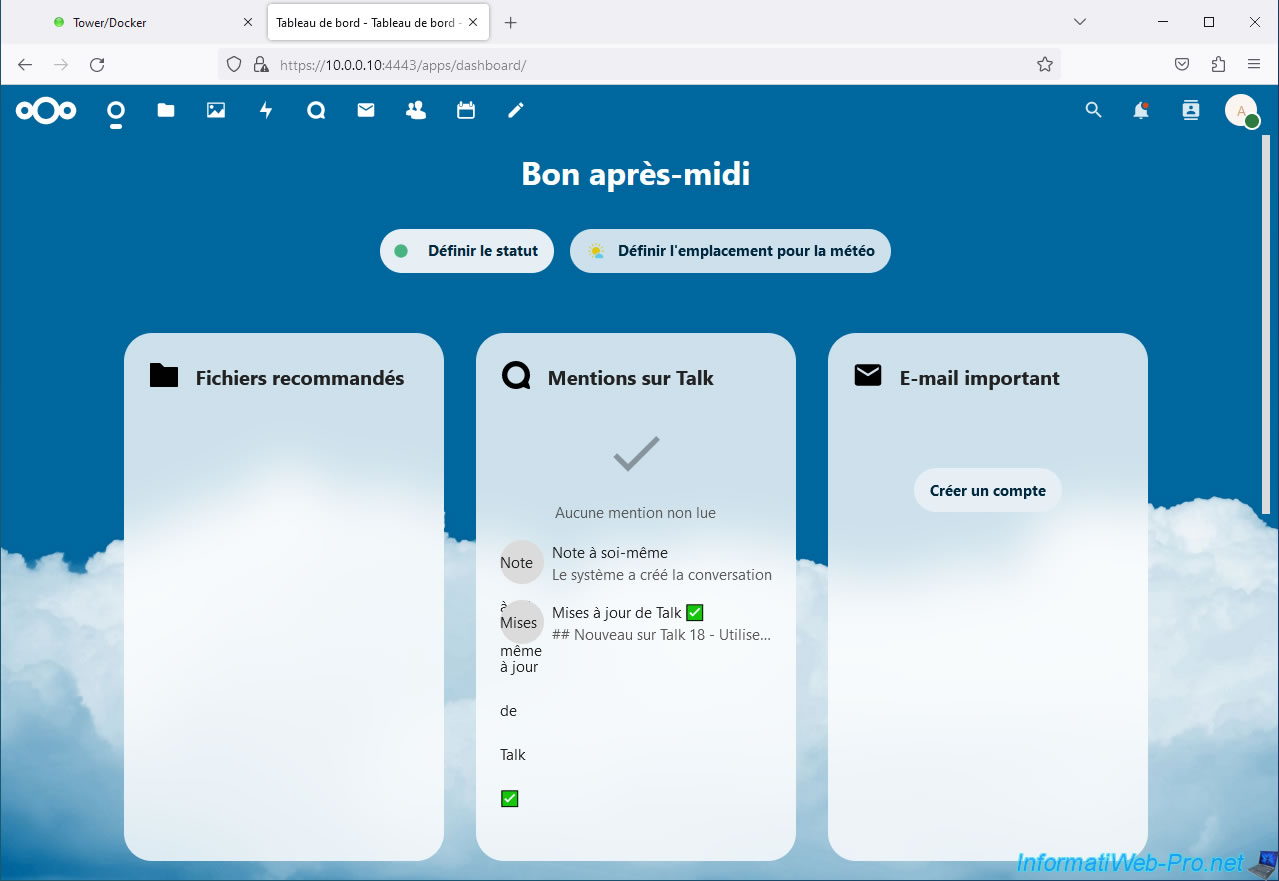Click the Nextcloud logo

point(46,111)
